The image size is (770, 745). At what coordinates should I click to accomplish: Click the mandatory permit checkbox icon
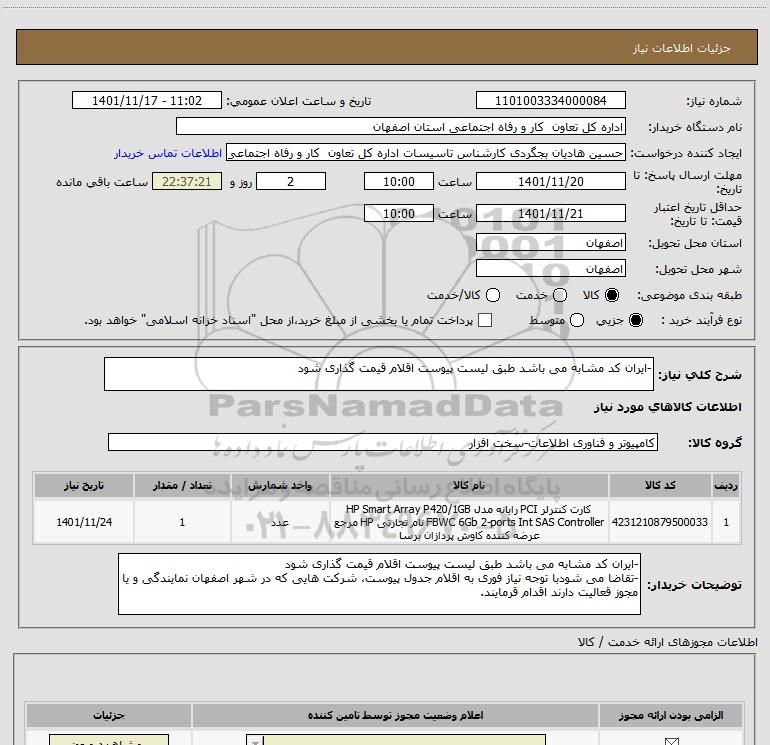[x=671, y=742]
